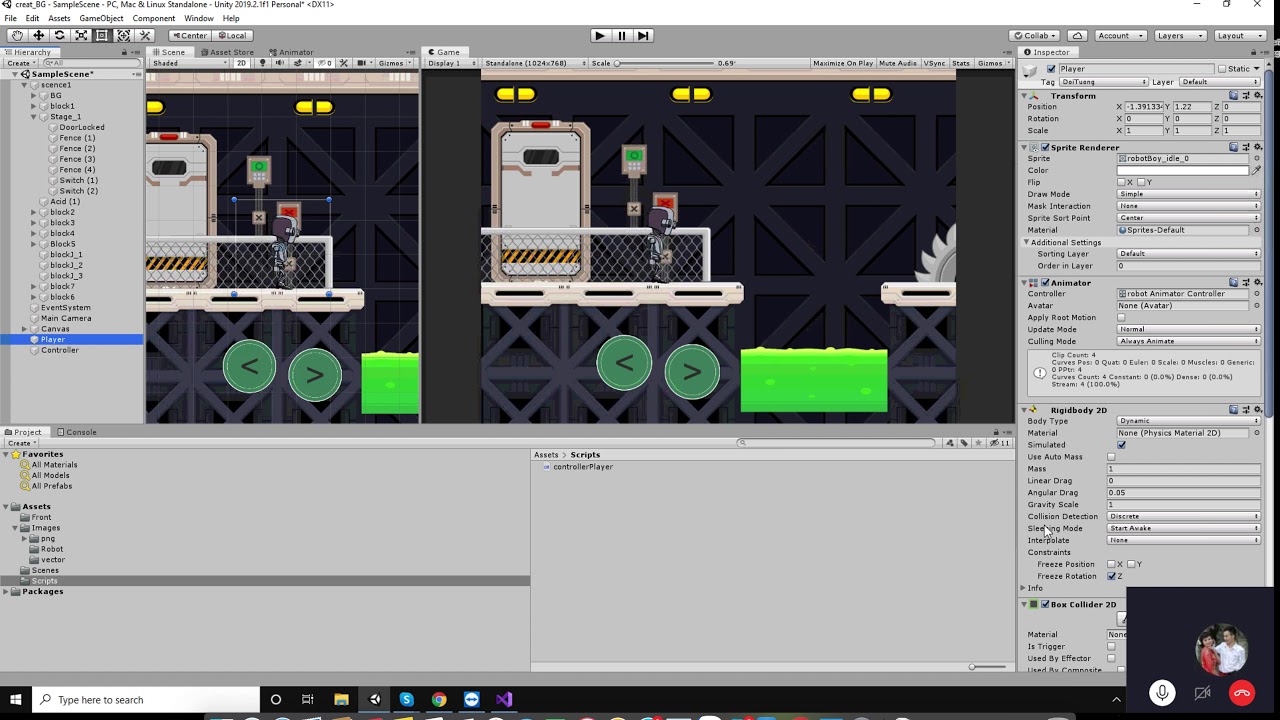Toggle the Player active checkbox
The width and height of the screenshot is (1280, 720).
[x=1051, y=69]
